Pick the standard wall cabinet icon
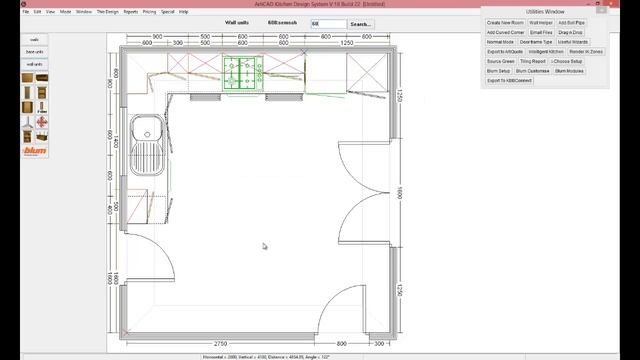 pyautogui.click(x=27, y=78)
